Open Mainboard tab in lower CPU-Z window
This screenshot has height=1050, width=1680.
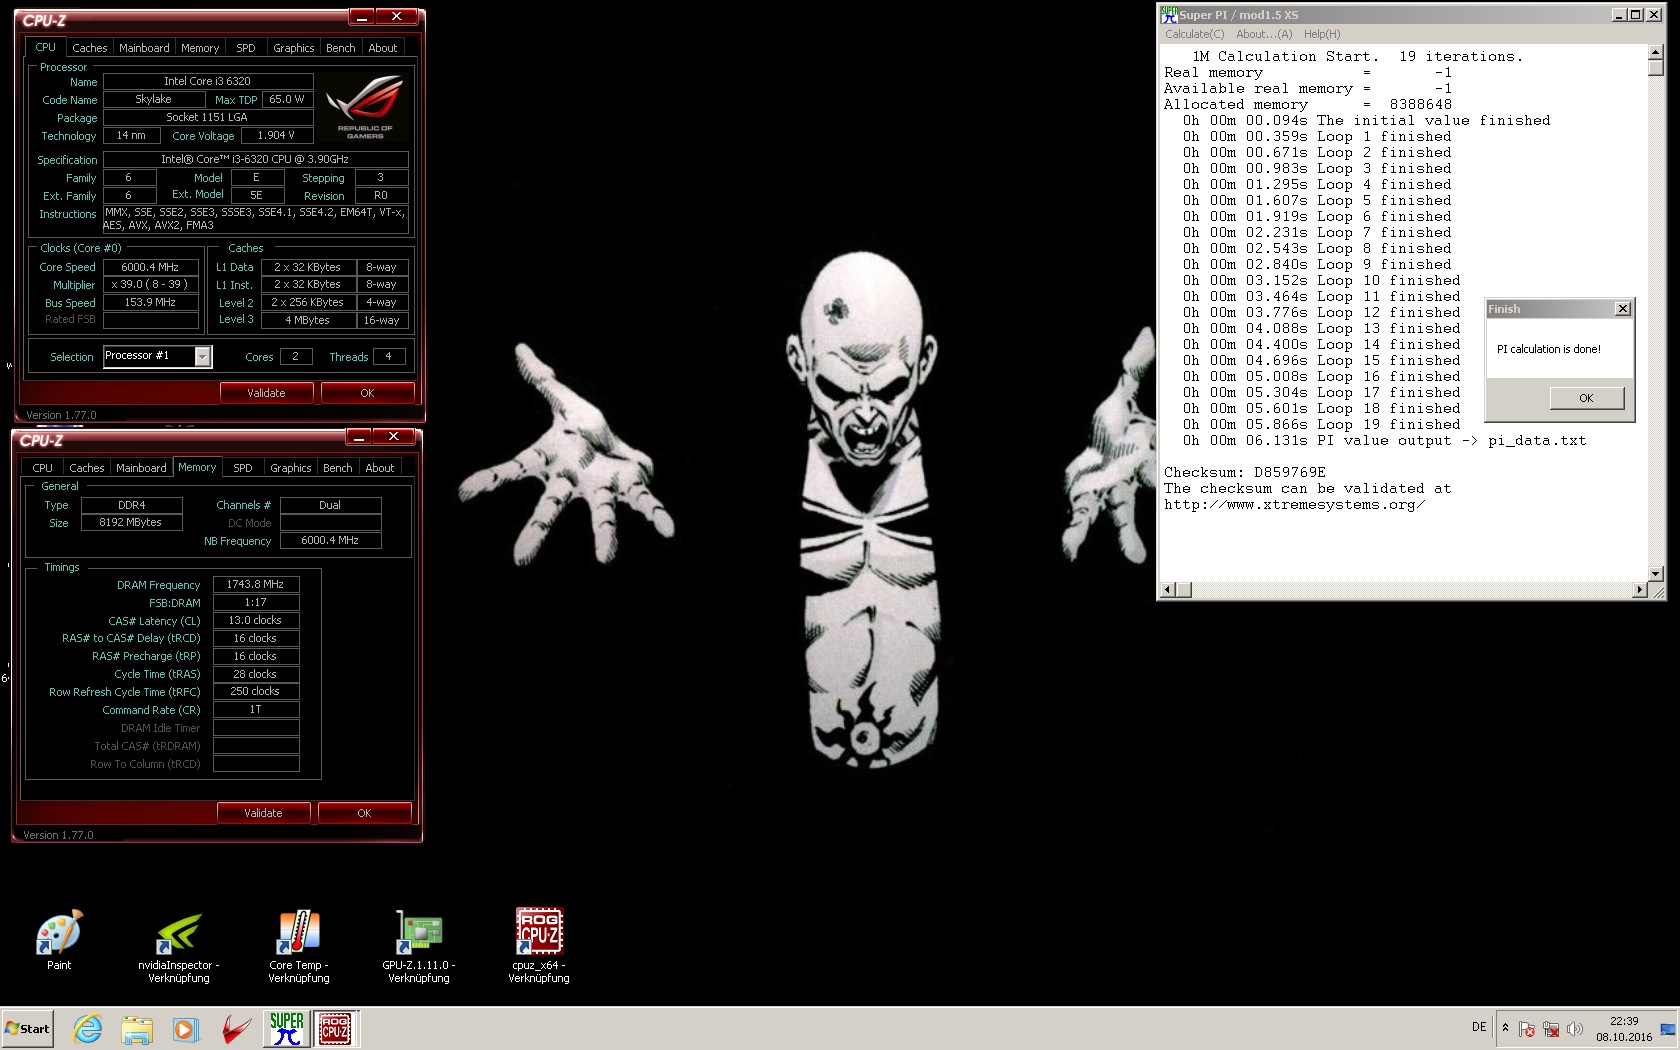[141, 468]
